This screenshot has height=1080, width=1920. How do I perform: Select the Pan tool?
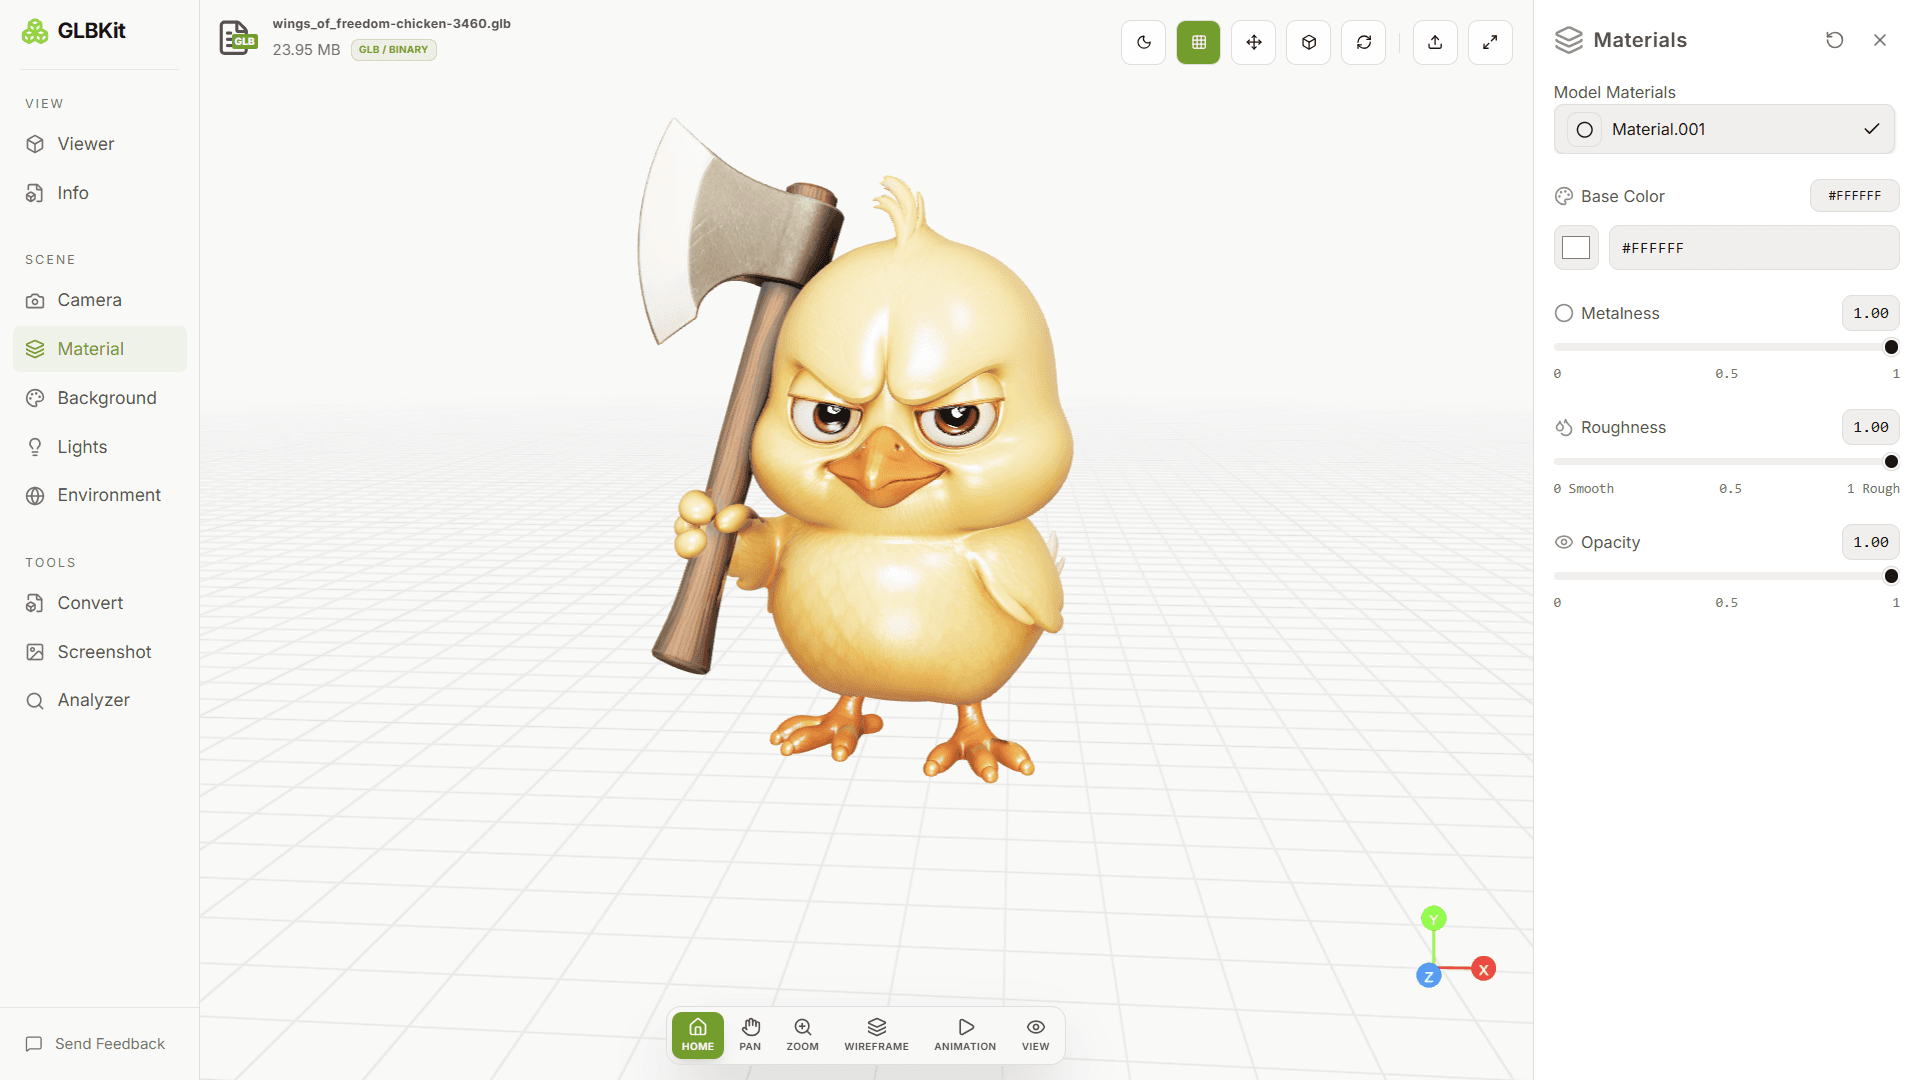click(750, 1035)
